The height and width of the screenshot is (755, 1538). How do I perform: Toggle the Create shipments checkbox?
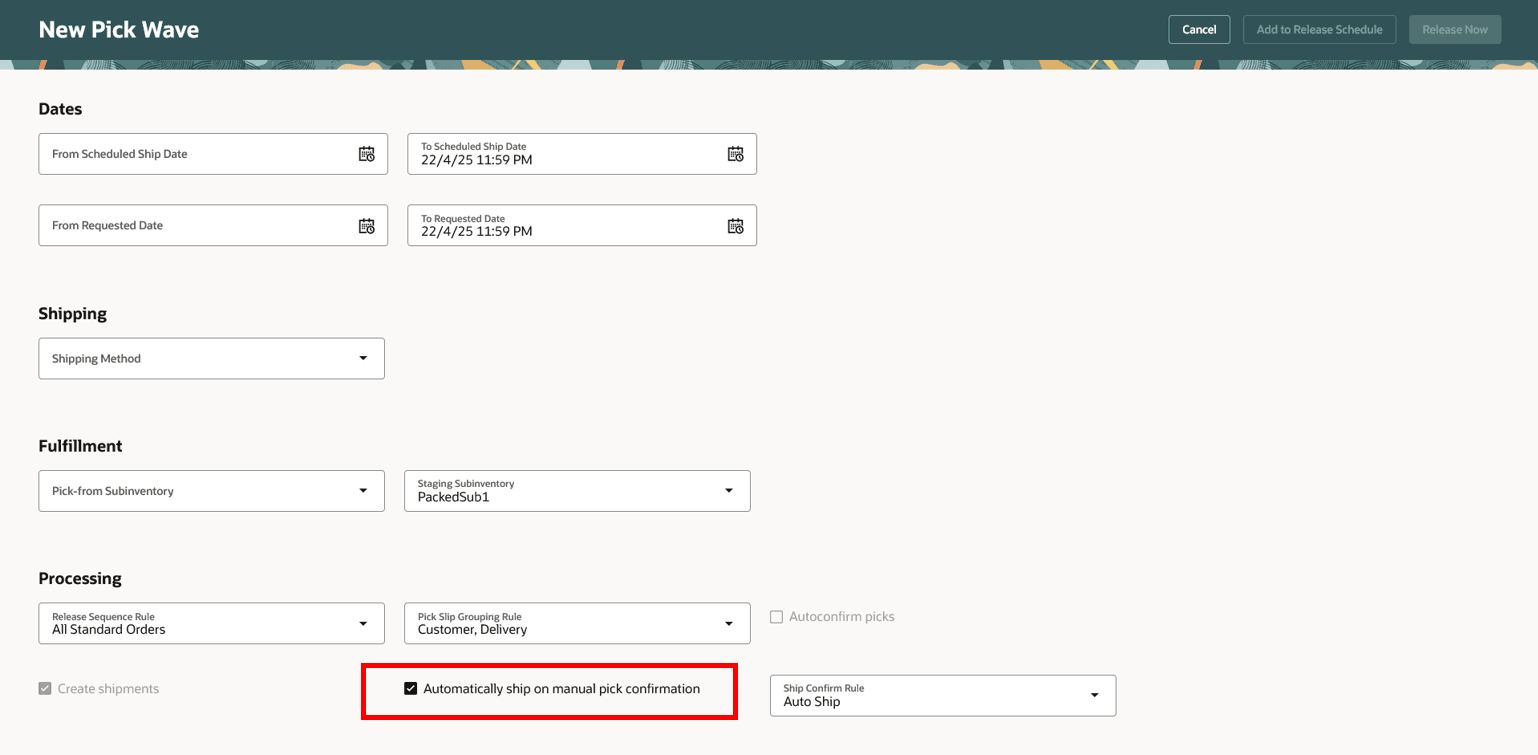(x=45, y=689)
